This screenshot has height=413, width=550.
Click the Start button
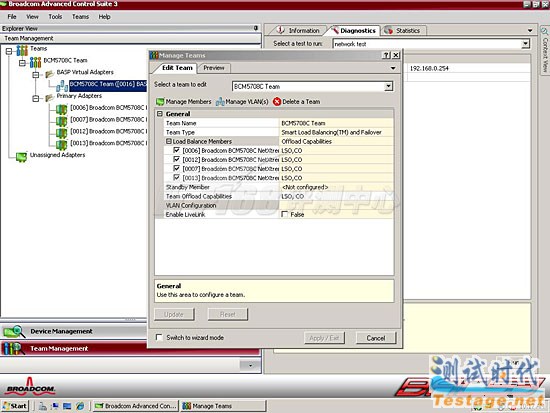pyautogui.click(x=14, y=406)
